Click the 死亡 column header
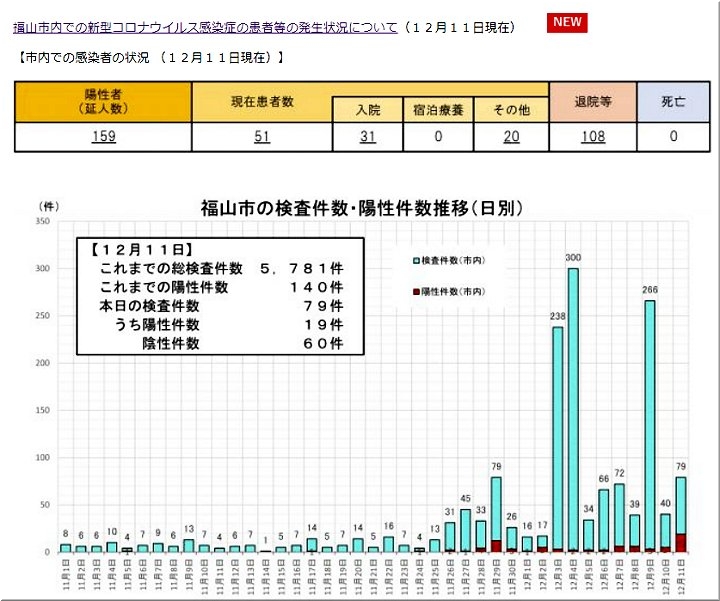720x601 pixels. 674,101
